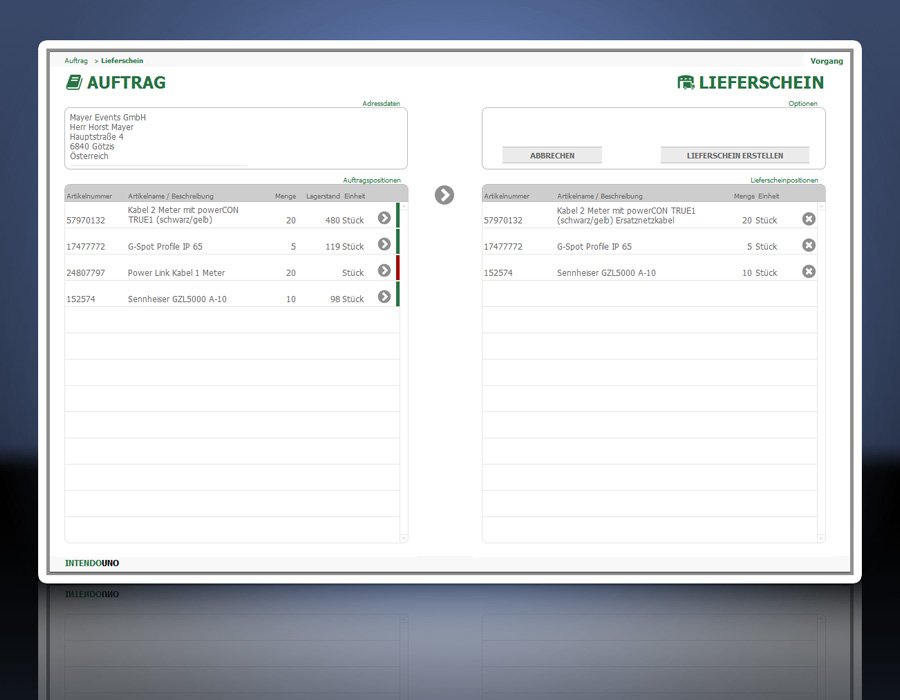The width and height of the screenshot is (900, 700).
Task: Select Power Link Kabel 1 Meter text
Action: 176,273
